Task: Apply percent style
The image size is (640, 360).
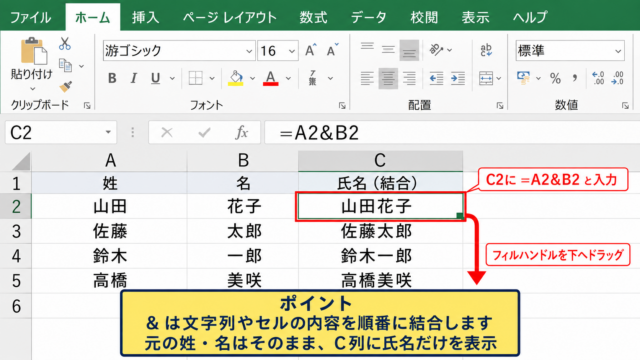Action: 555,78
